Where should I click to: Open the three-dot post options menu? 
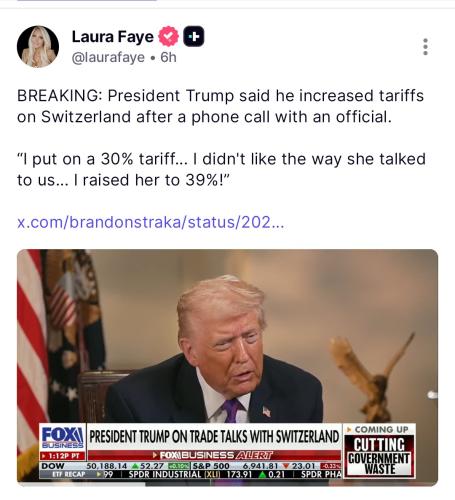pos(425,47)
